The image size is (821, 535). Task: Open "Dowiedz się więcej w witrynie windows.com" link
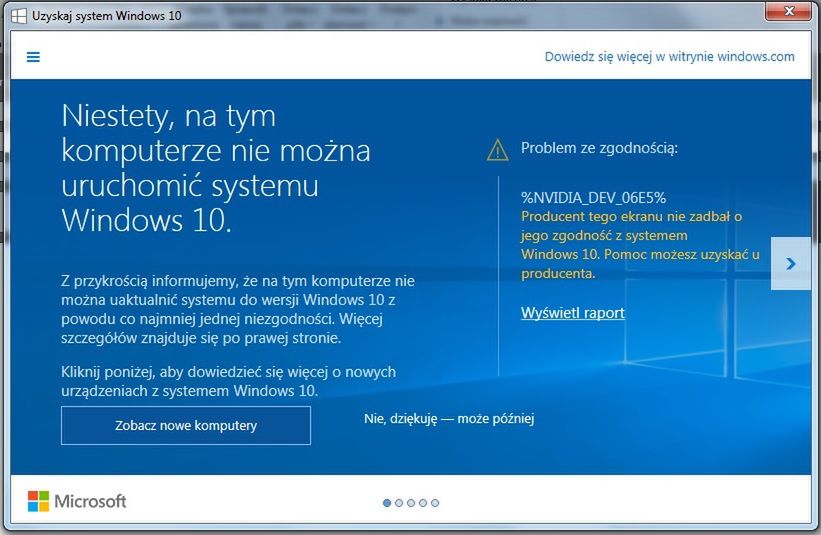tap(669, 57)
